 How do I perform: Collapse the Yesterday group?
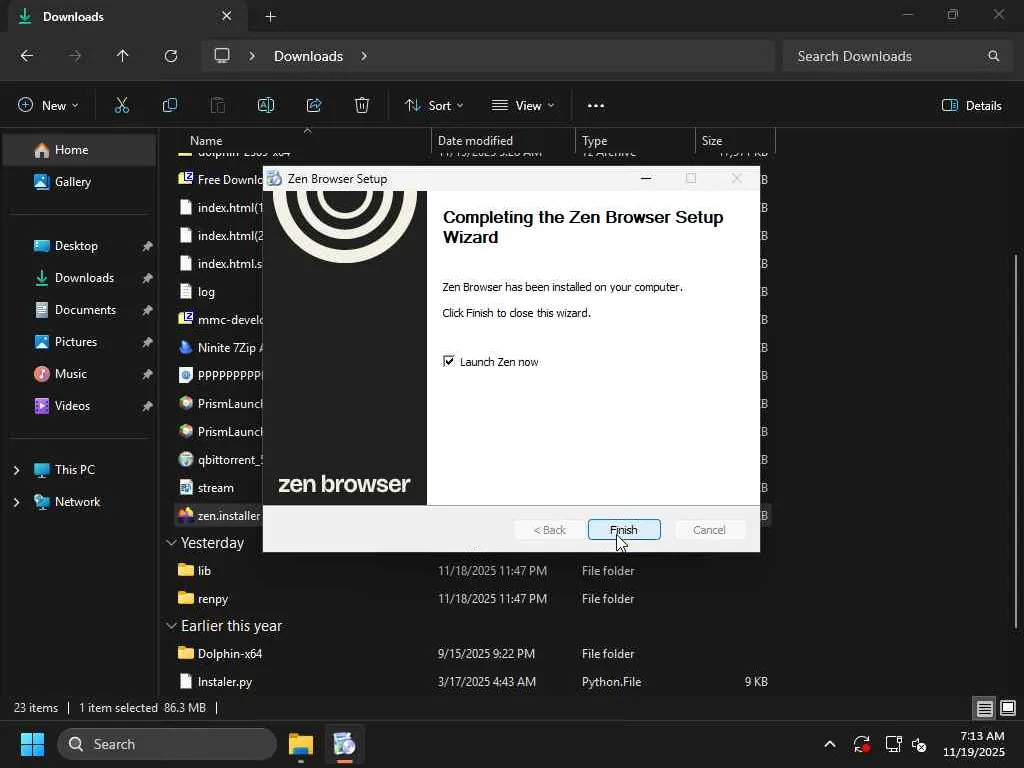171,543
